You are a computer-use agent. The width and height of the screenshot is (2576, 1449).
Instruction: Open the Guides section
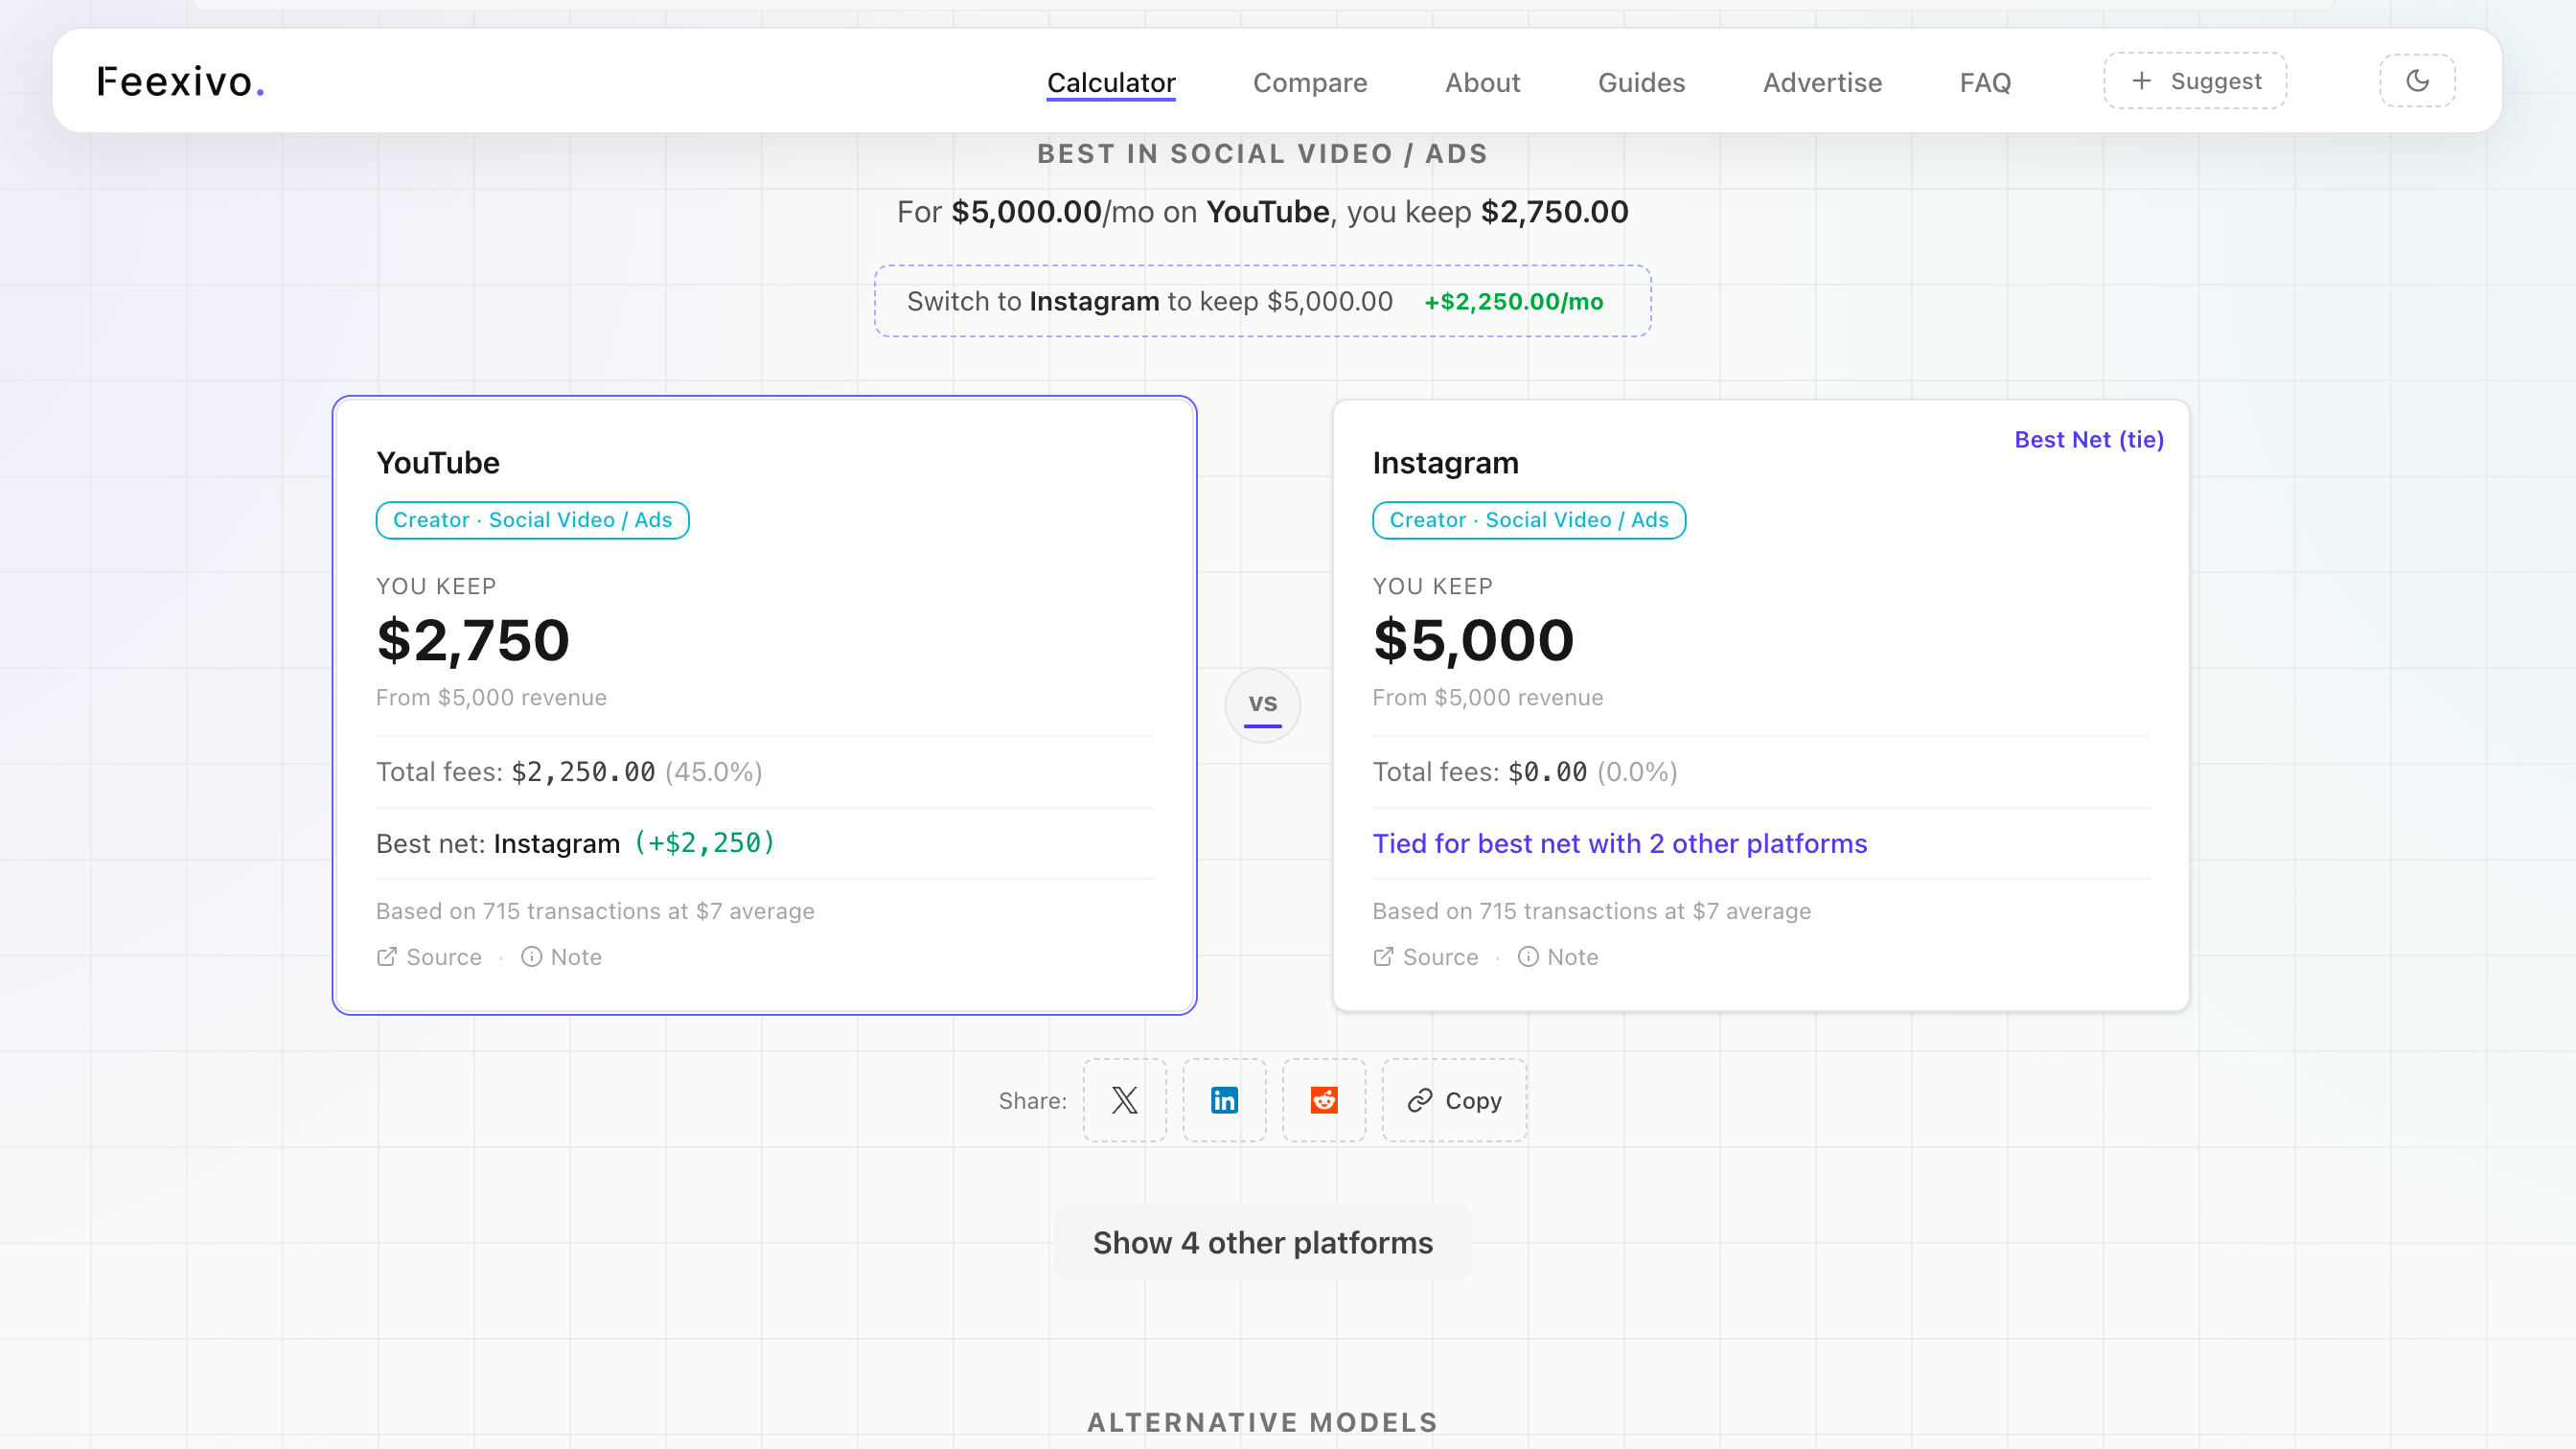pos(1641,83)
